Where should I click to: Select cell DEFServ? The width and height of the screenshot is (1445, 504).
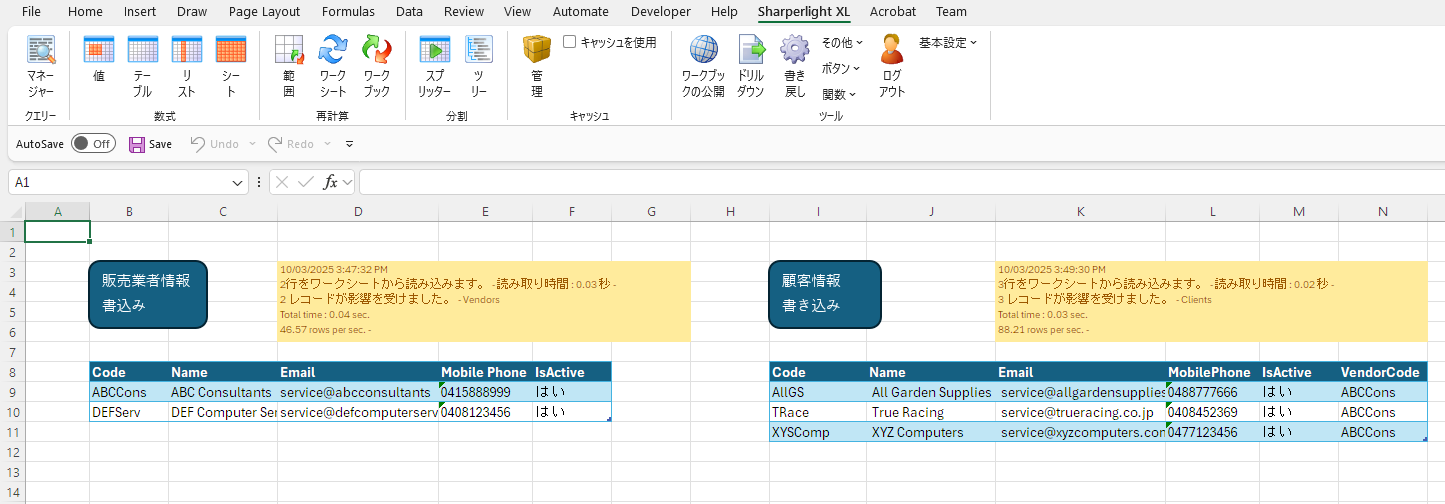point(129,412)
